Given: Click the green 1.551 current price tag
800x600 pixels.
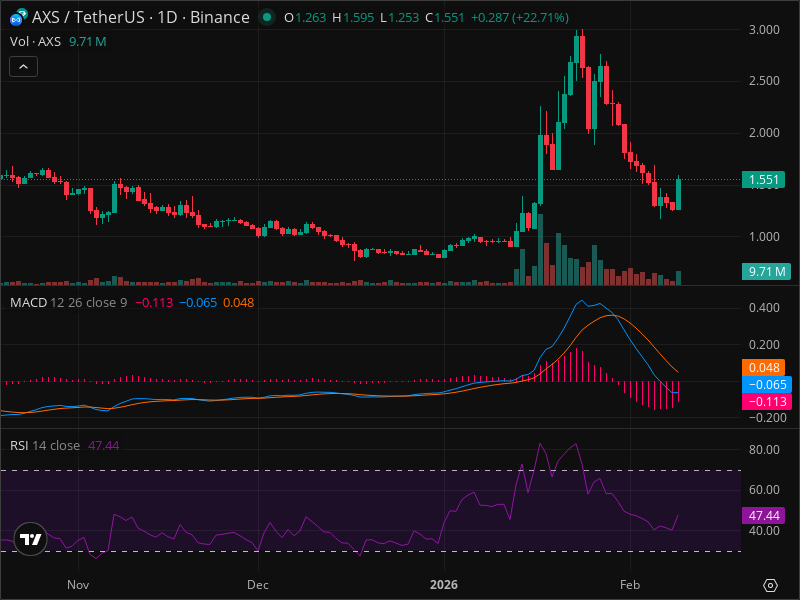Looking at the screenshot, I should pos(763,180).
